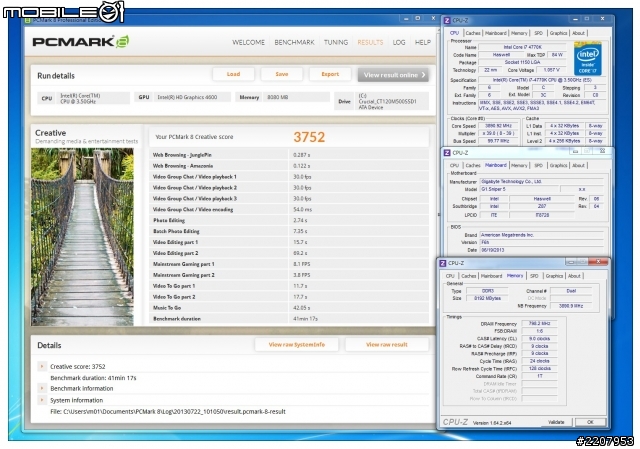Open Memory tab in top CPU-Z window
The image size is (640, 449).
[x=519, y=33]
